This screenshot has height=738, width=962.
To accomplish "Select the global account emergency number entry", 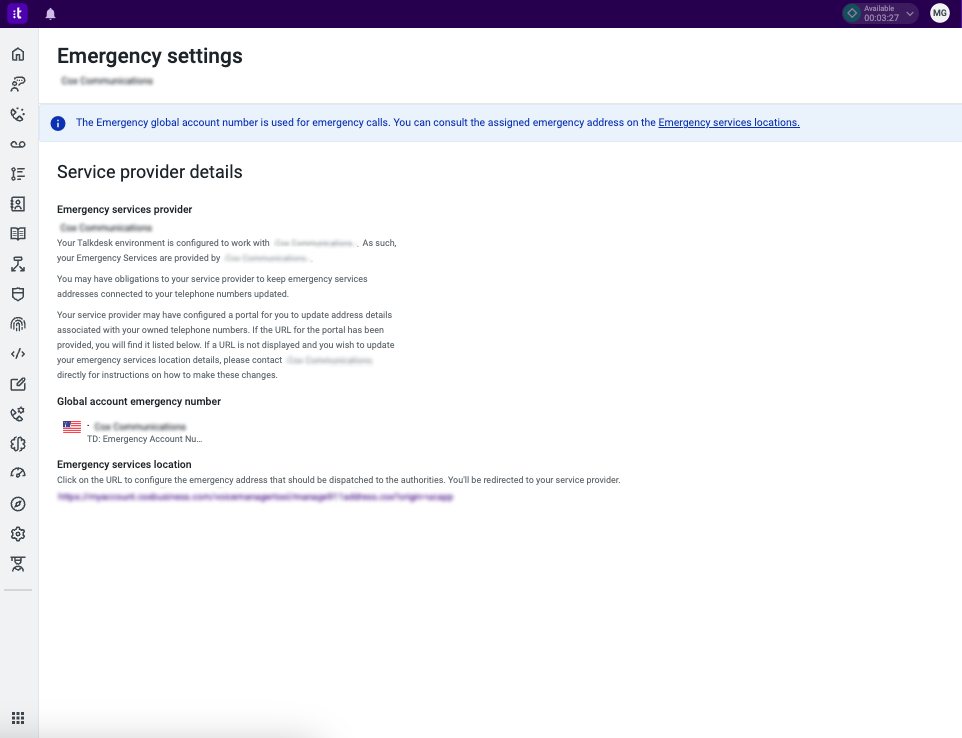I will click(133, 432).
